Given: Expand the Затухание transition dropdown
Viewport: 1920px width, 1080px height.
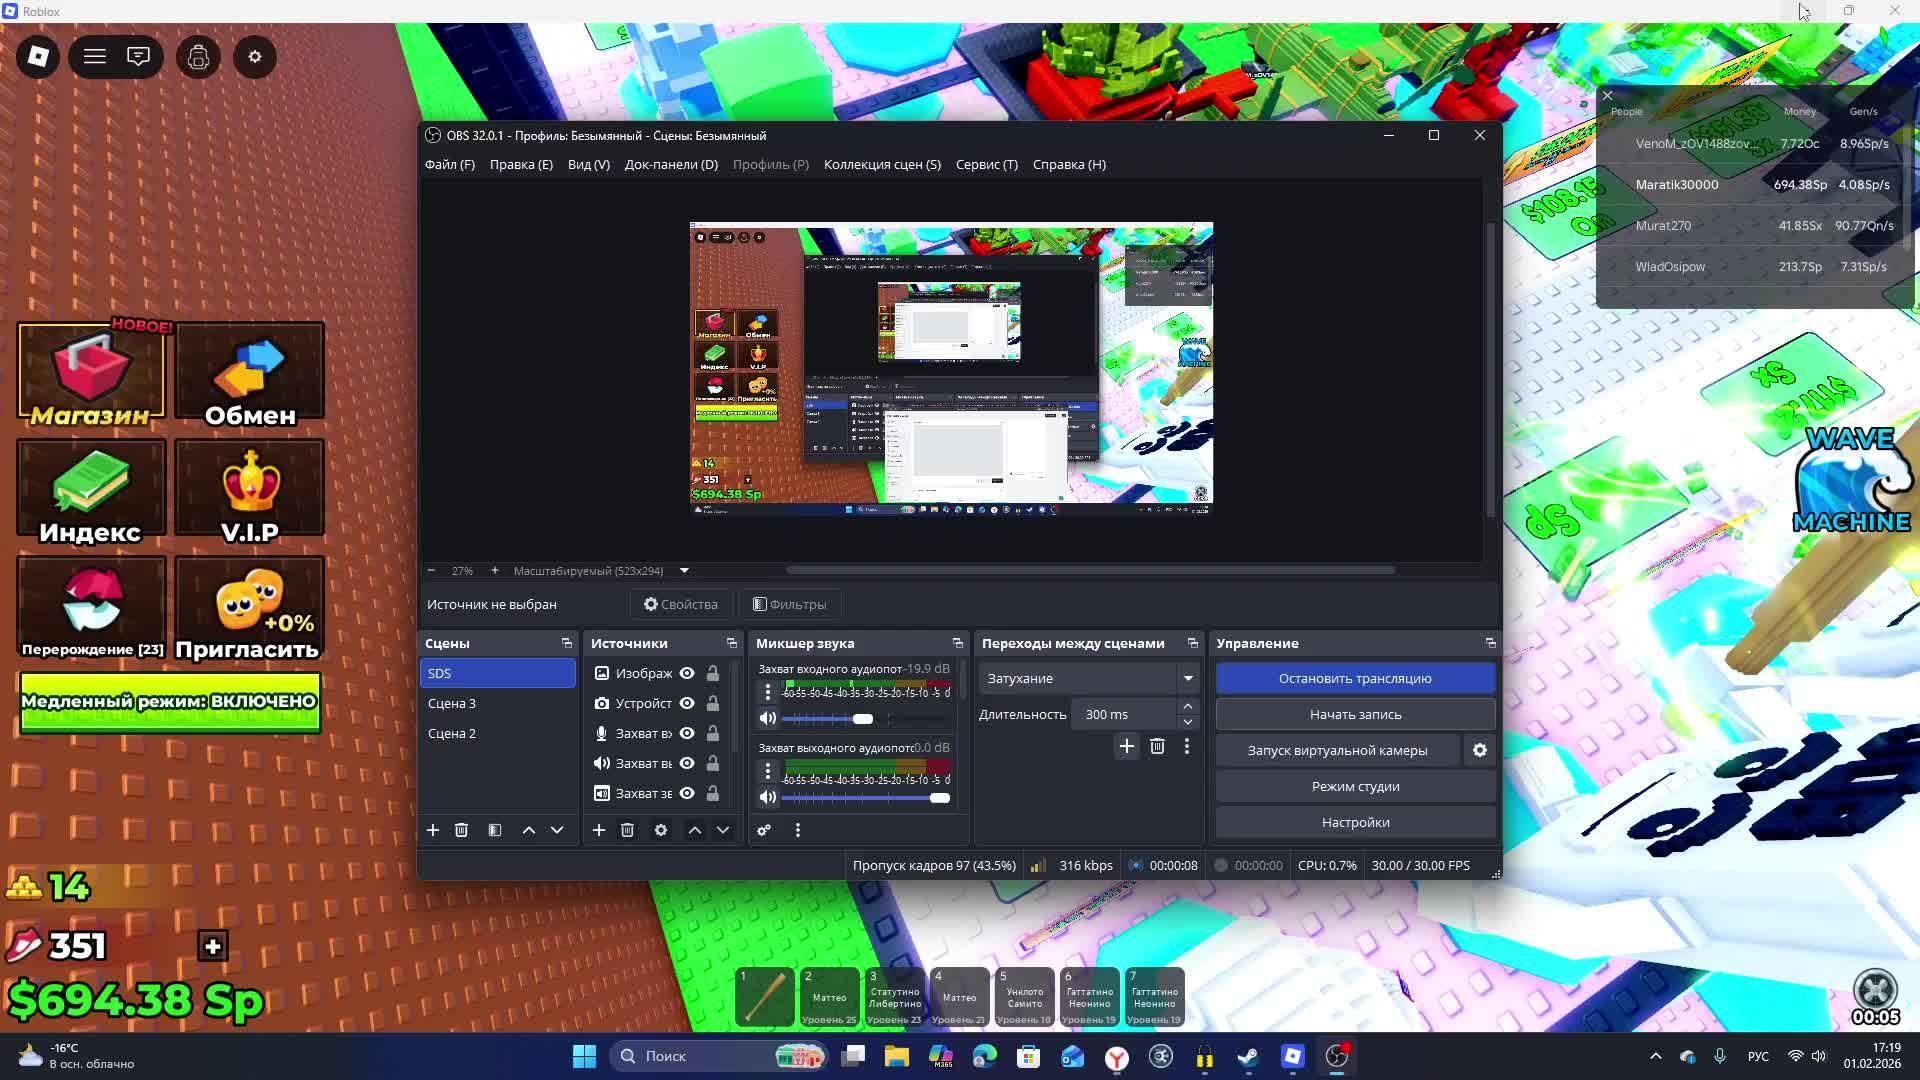Looking at the screenshot, I should (1188, 678).
